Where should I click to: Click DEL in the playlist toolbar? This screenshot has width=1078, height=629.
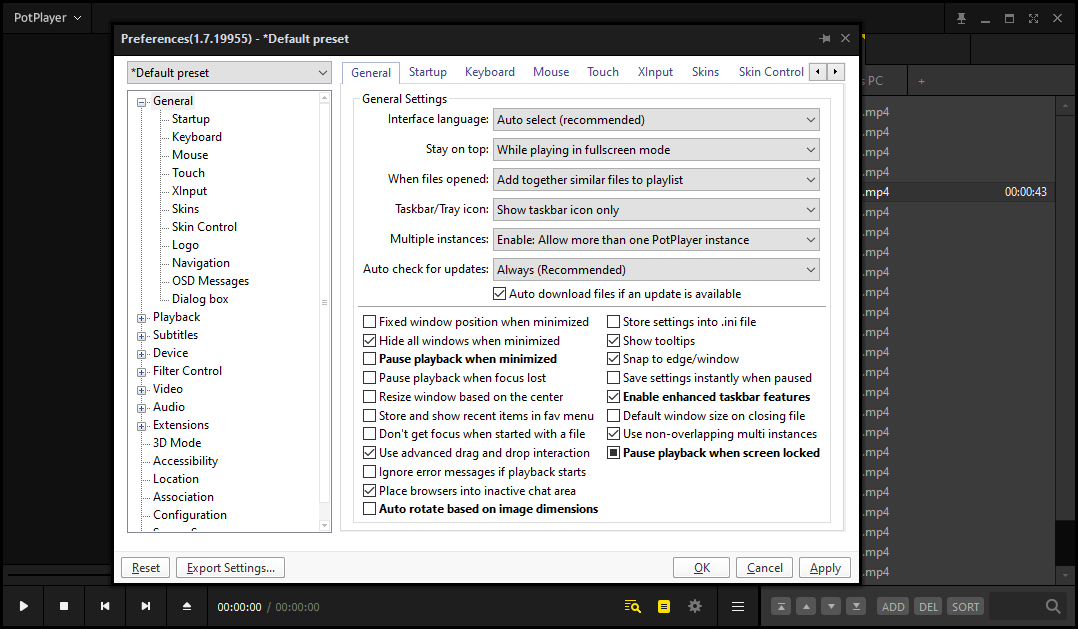click(x=929, y=606)
